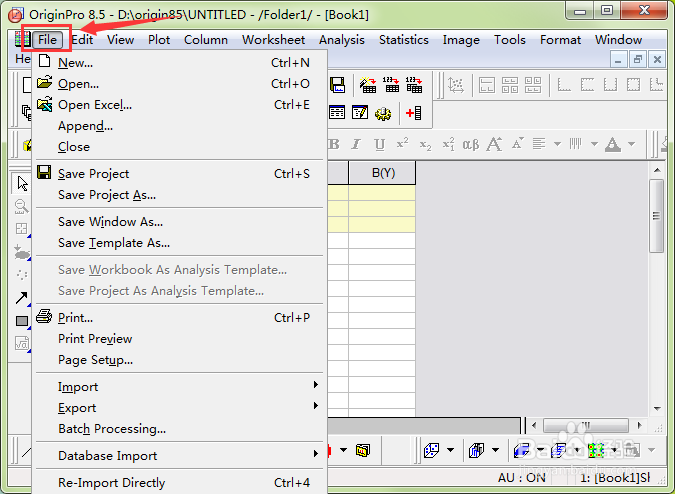Expand the Export submenu

(x=180, y=408)
